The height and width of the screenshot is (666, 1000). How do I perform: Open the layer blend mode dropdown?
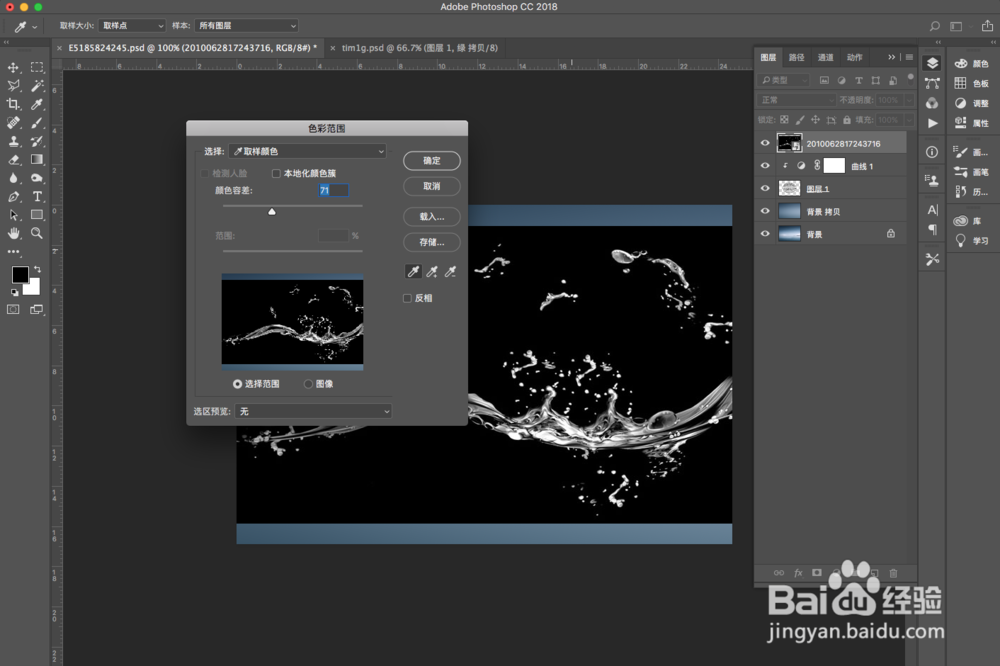tap(797, 100)
